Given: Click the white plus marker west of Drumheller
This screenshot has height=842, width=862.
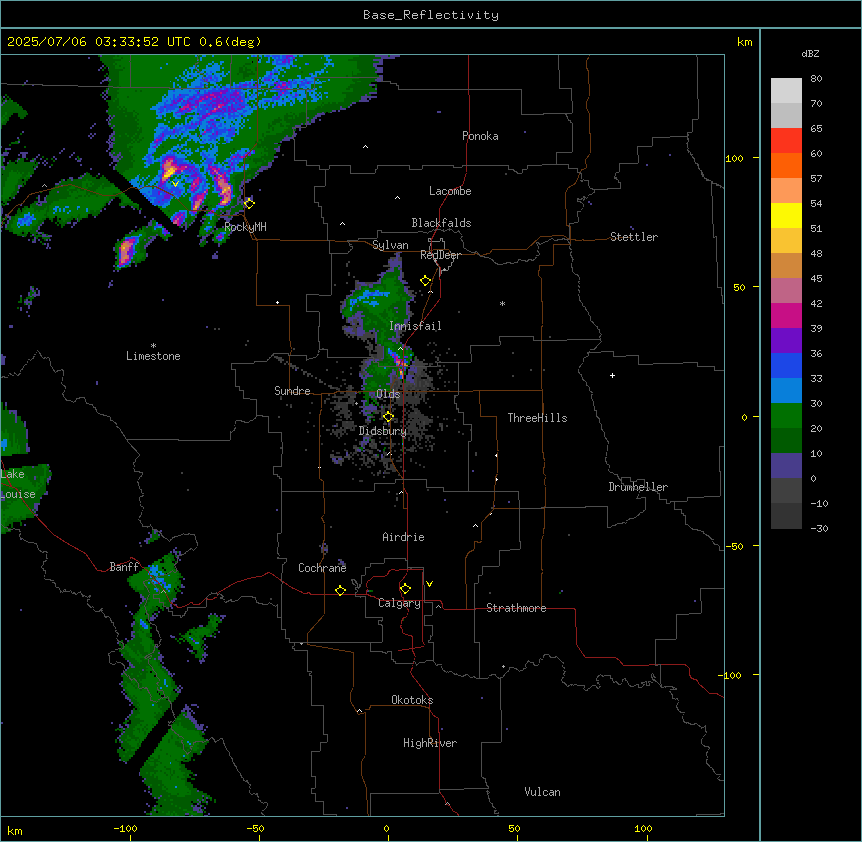Looking at the screenshot, I should 612,375.
